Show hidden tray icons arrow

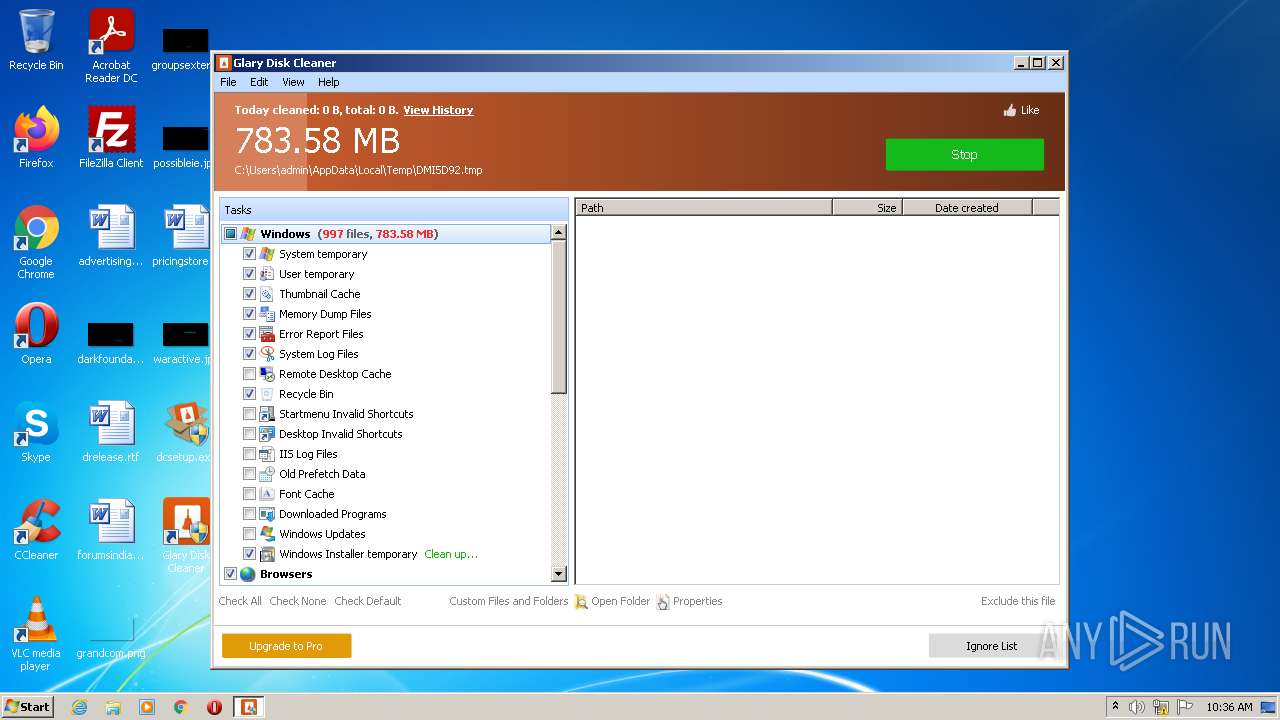click(1115, 707)
